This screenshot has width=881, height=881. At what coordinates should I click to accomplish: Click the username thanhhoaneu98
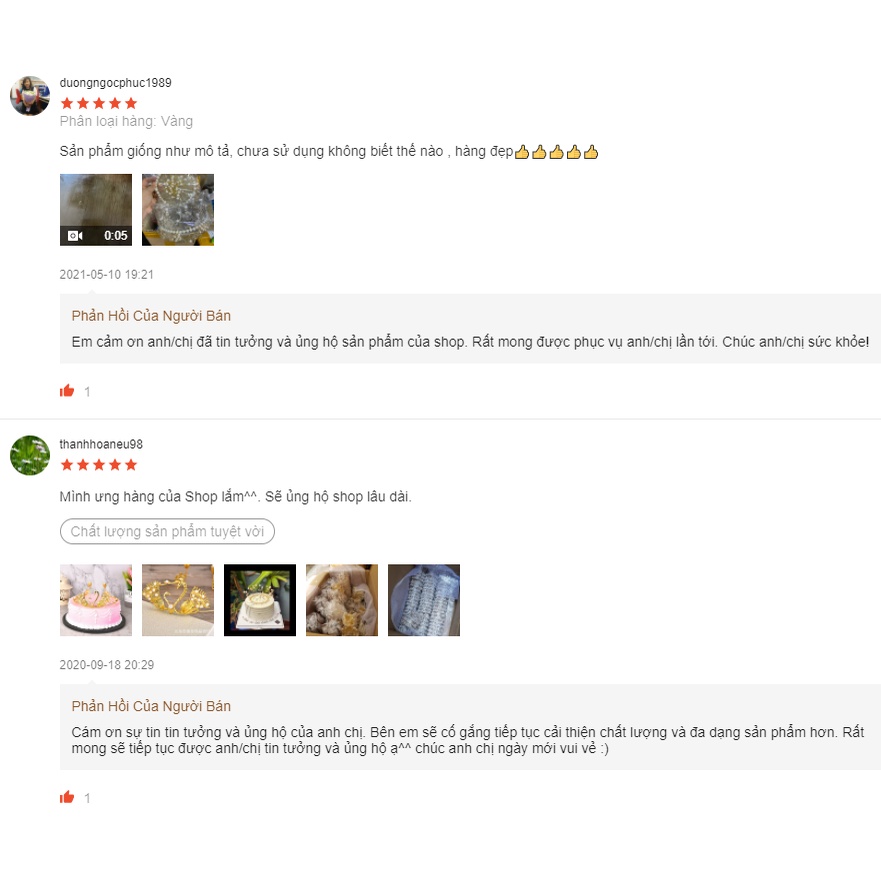[x=101, y=444]
